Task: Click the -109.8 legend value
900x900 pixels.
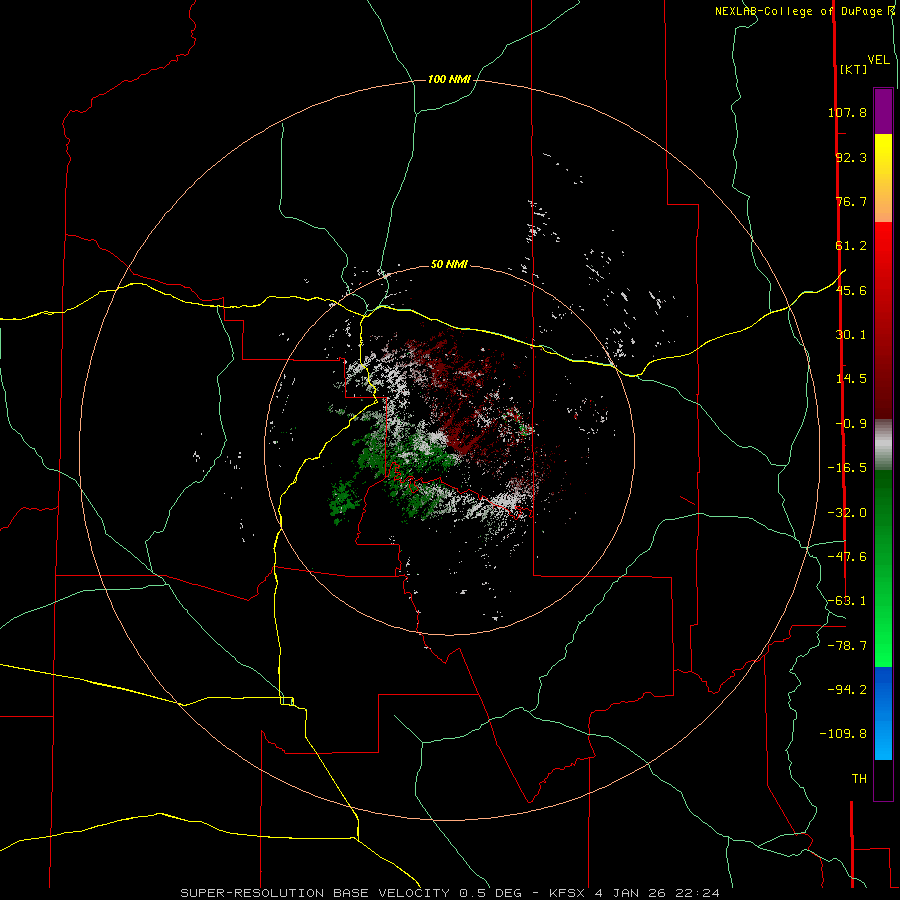Action: click(x=843, y=734)
